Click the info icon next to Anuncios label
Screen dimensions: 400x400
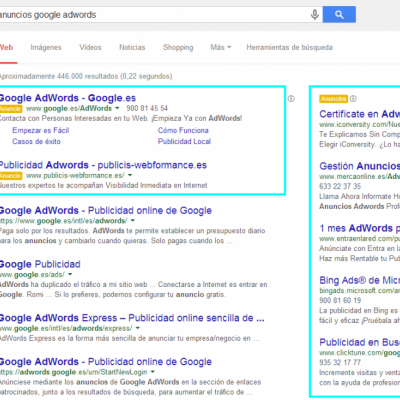[353, 99]
